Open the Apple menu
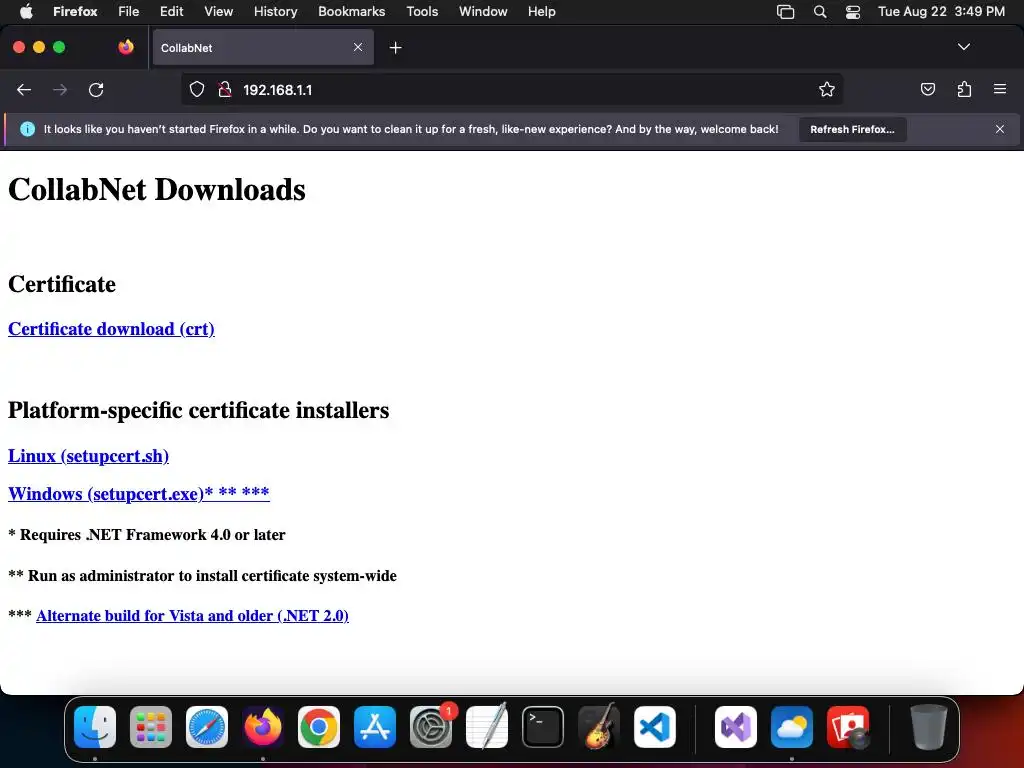This screenshot has width=1024, height=768. coord(26,12)
